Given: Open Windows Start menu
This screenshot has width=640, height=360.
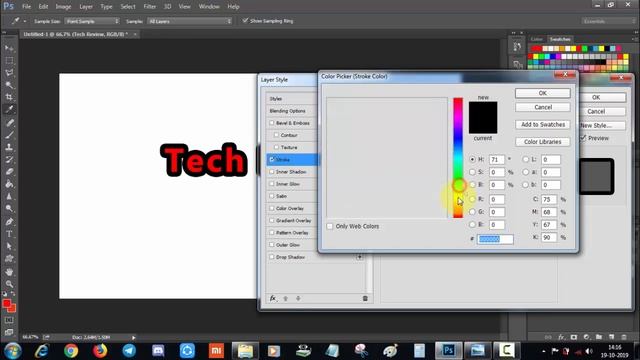Looking at the screenshot, I should pos(13,351).
